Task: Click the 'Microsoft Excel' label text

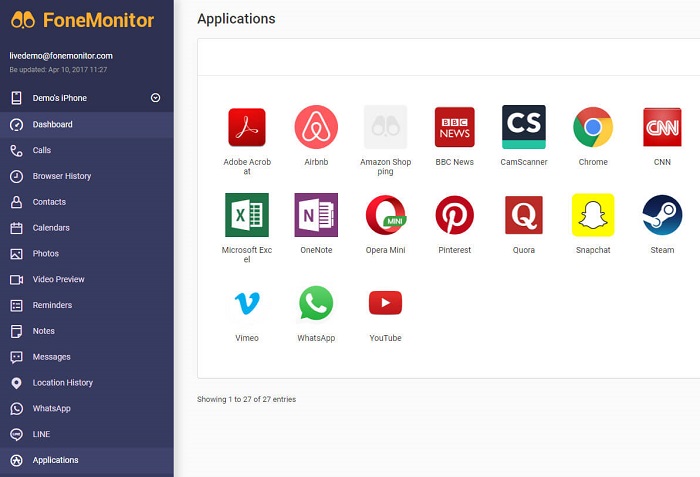Action: [x=247, y=255]
